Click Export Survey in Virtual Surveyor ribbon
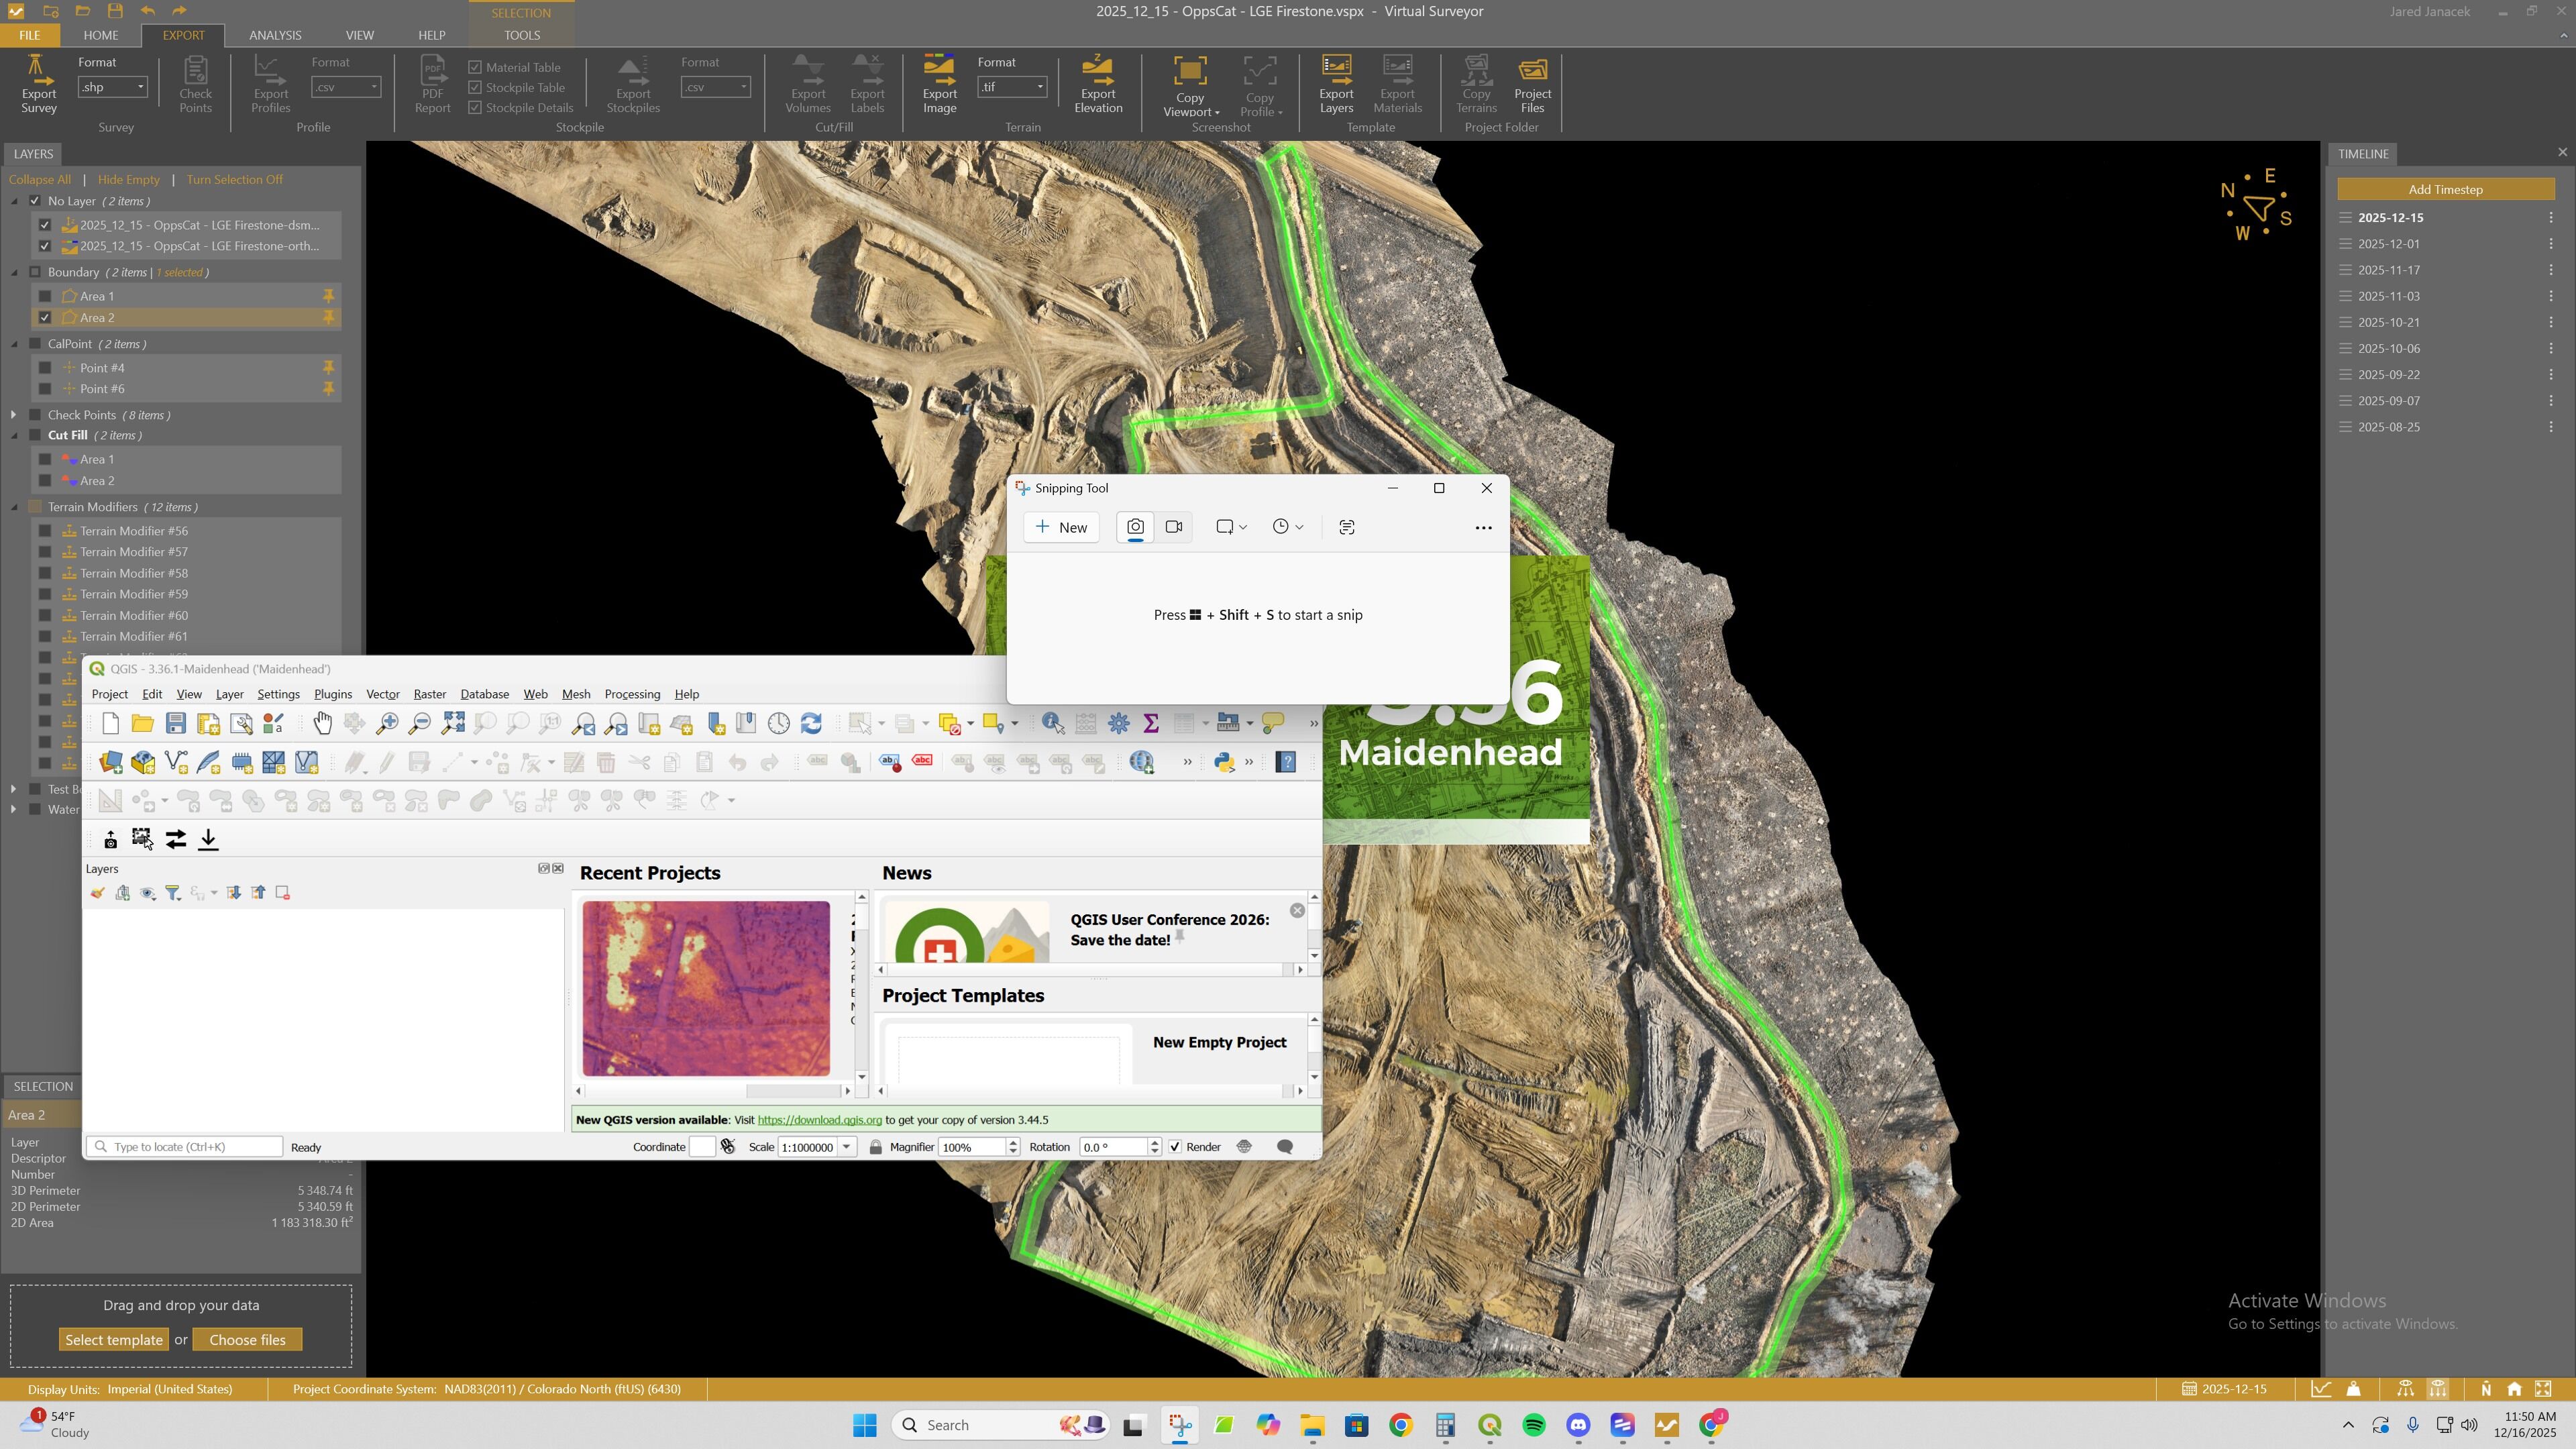Viewport: 2576px width, 1449px height. [x=39, y=84]
